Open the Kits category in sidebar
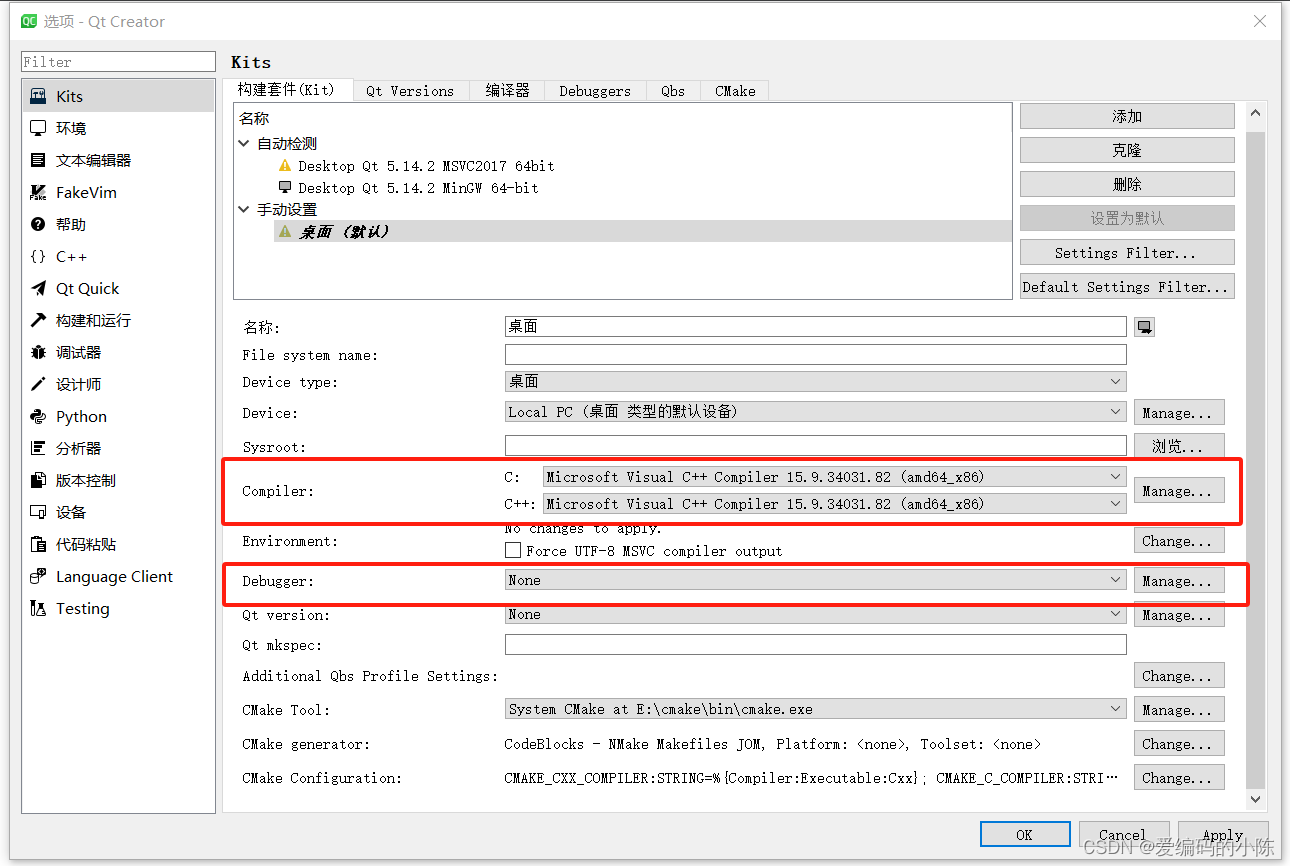This screenshot has width=1290, height=866. pyautogui.click(x=118, y=96)
